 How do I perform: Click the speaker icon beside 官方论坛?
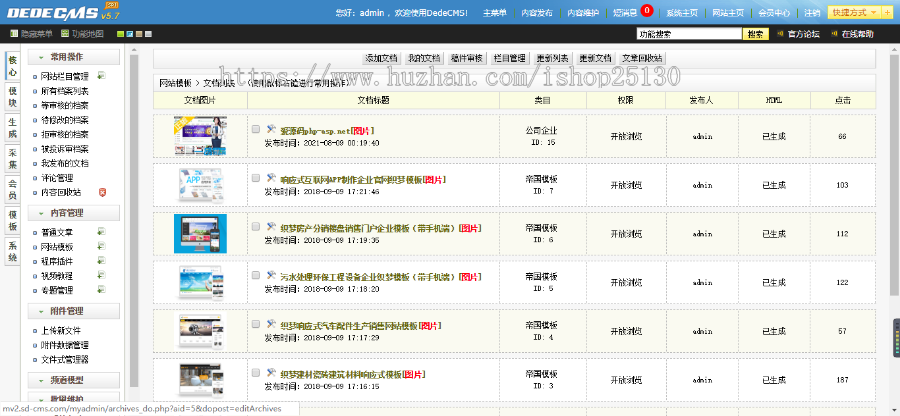click(x=781, y=34)
